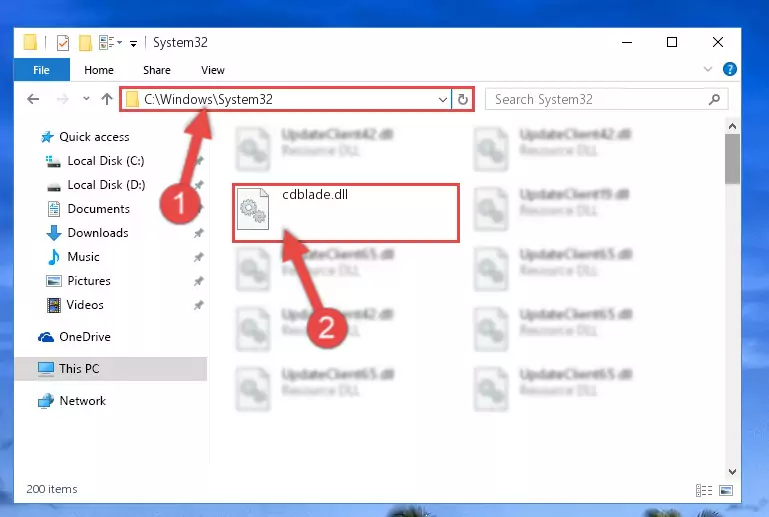Screen dimensions: 769x517
Task: Open Music in the sidebar
Action: pos(83,257)
